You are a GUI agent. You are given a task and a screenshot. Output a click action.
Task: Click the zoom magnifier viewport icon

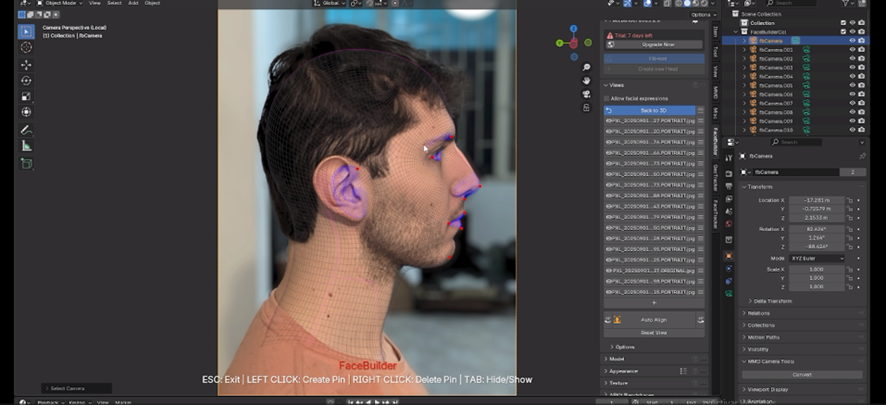pyautogui.click(x=587, y=67)
